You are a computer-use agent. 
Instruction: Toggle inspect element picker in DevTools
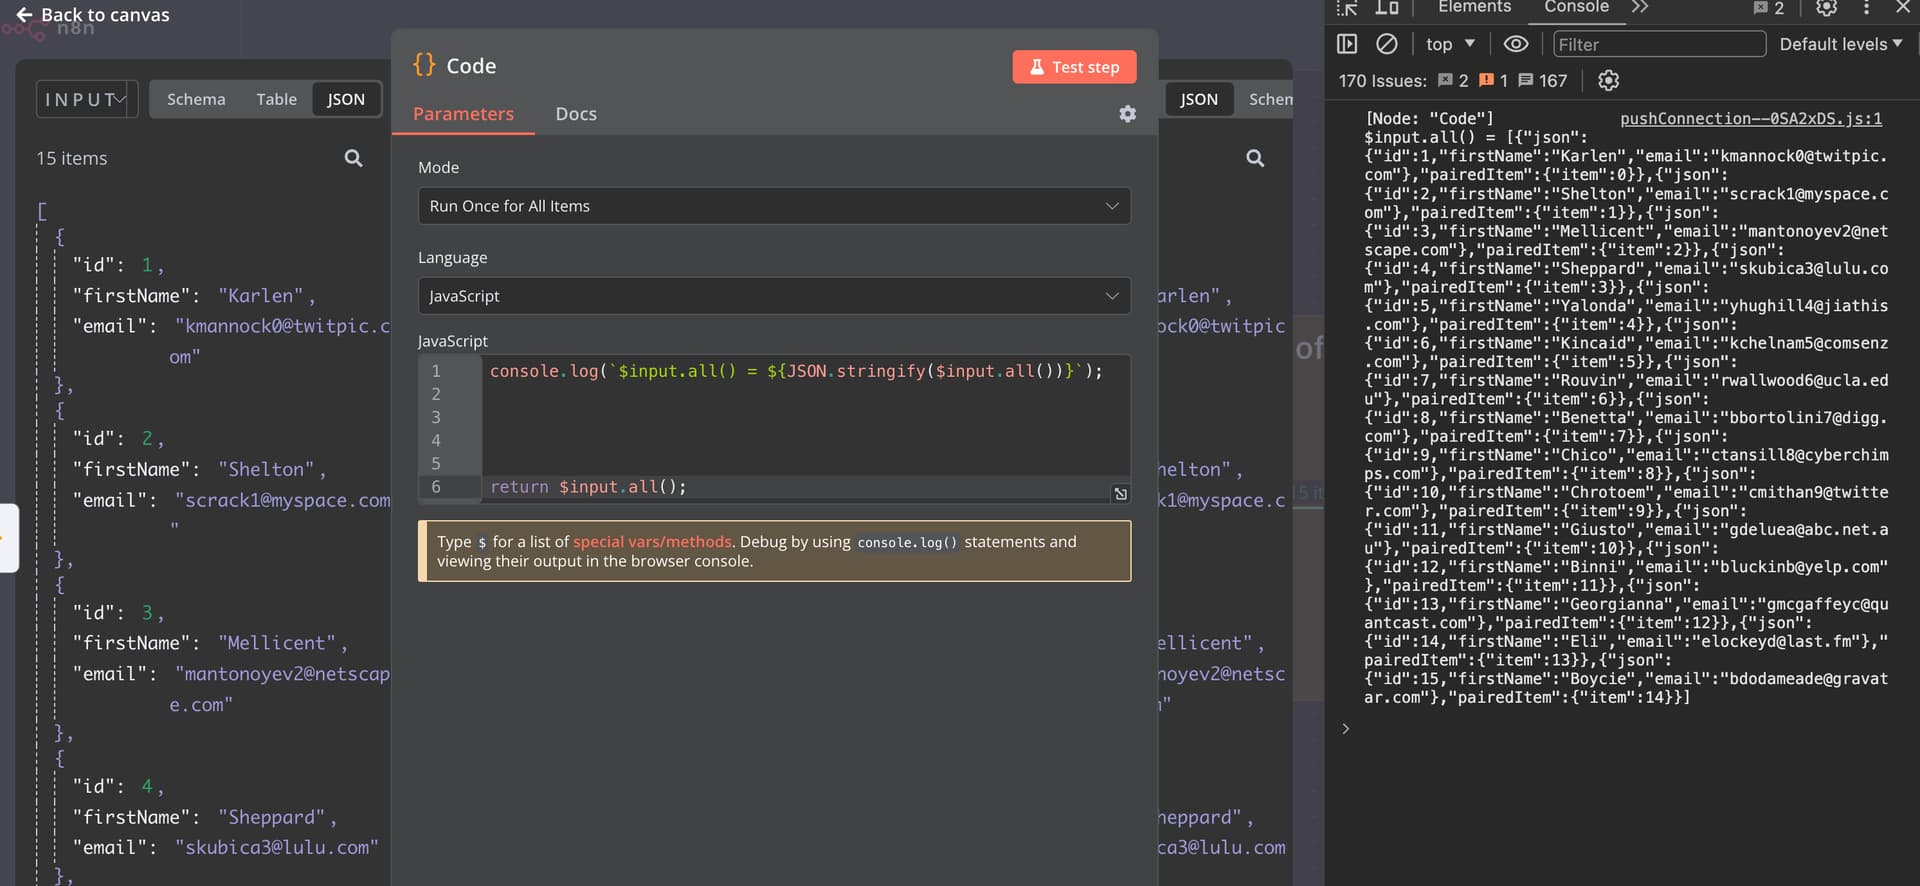click(x=1347, y=8)
